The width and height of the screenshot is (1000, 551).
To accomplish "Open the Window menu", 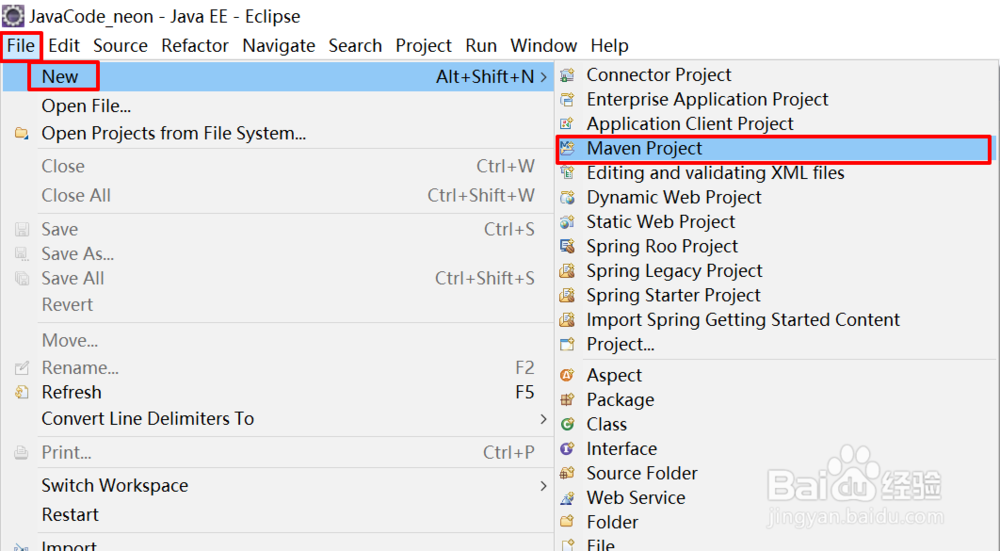I will click(x=543, y=46).
